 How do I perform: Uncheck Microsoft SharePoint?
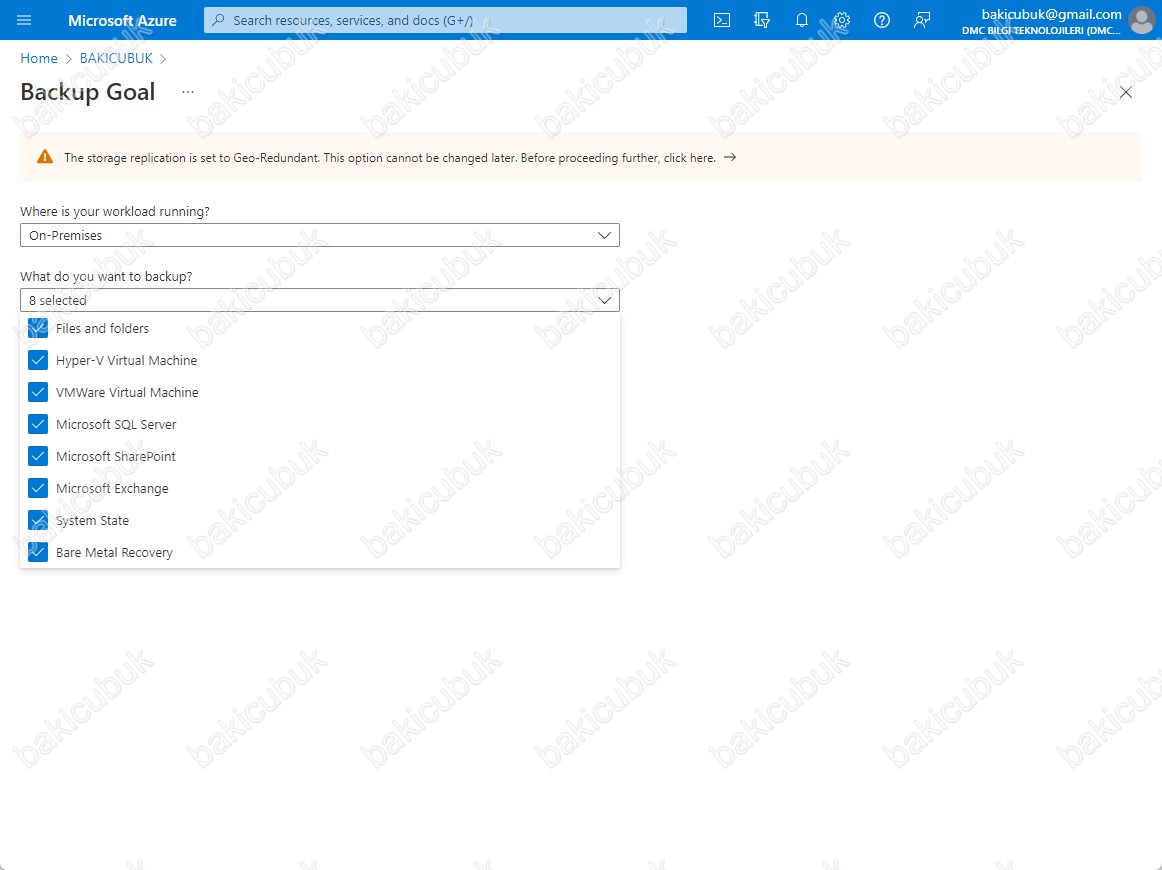(38, 456)
